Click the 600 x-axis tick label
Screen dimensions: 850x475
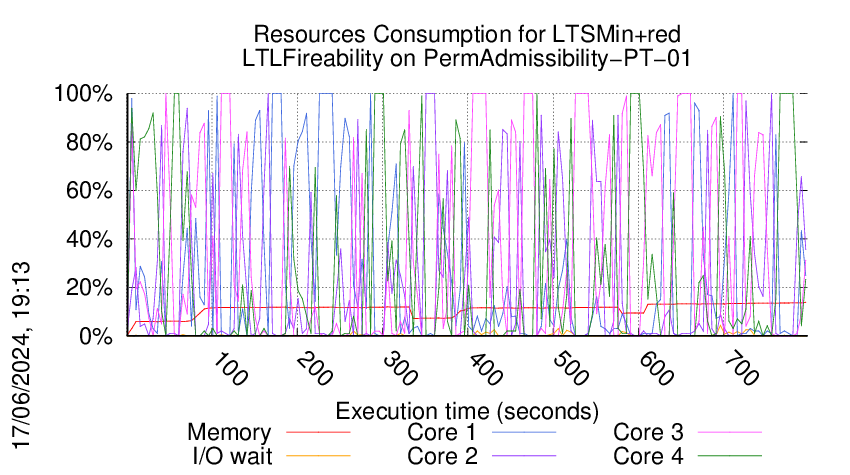pos(655,370)
